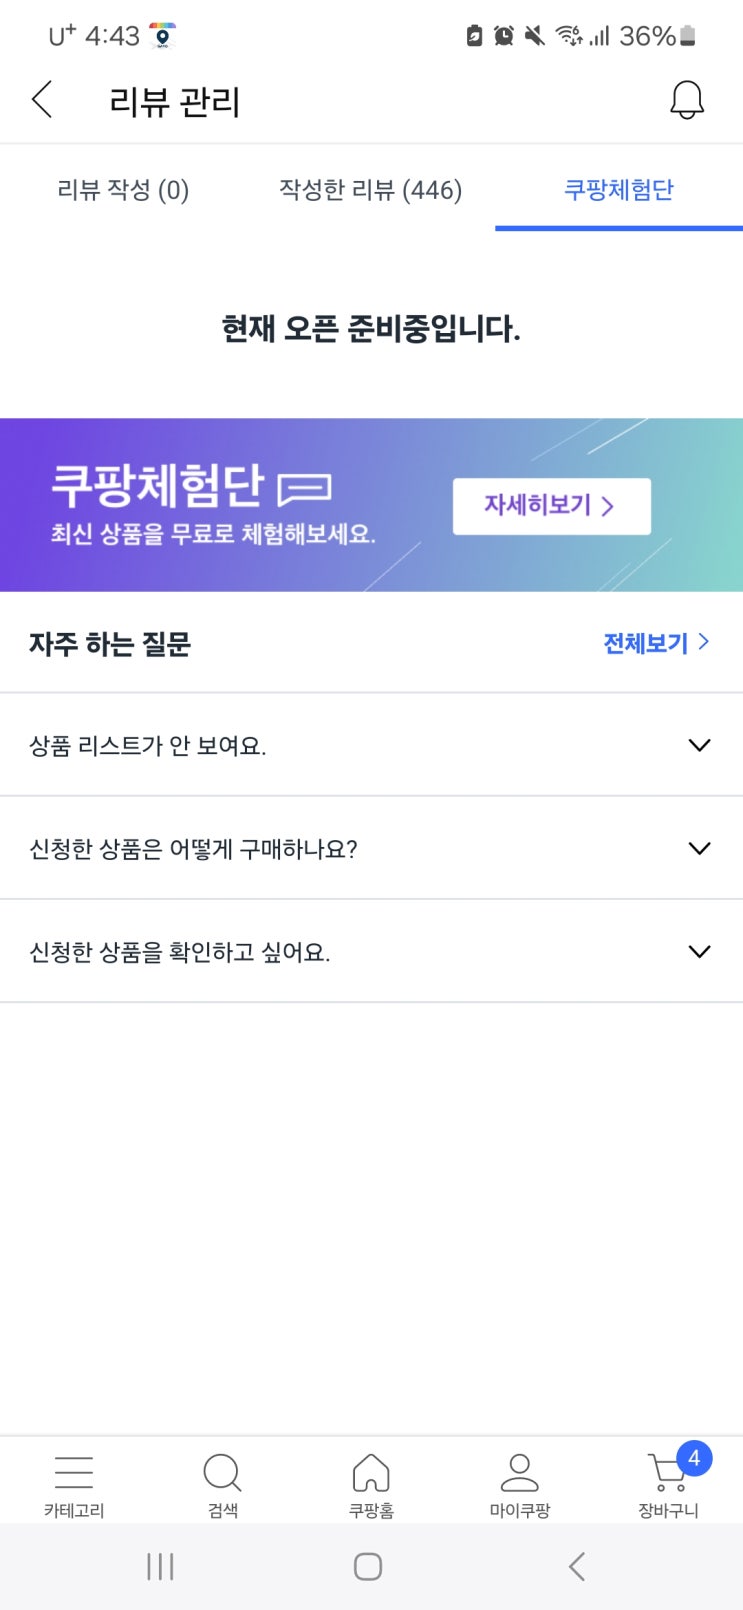Viewport: 743px width, 1610px height.
Task: Expand 신청한 상품을 확인하고 싶어요 question
Action: 371,951
